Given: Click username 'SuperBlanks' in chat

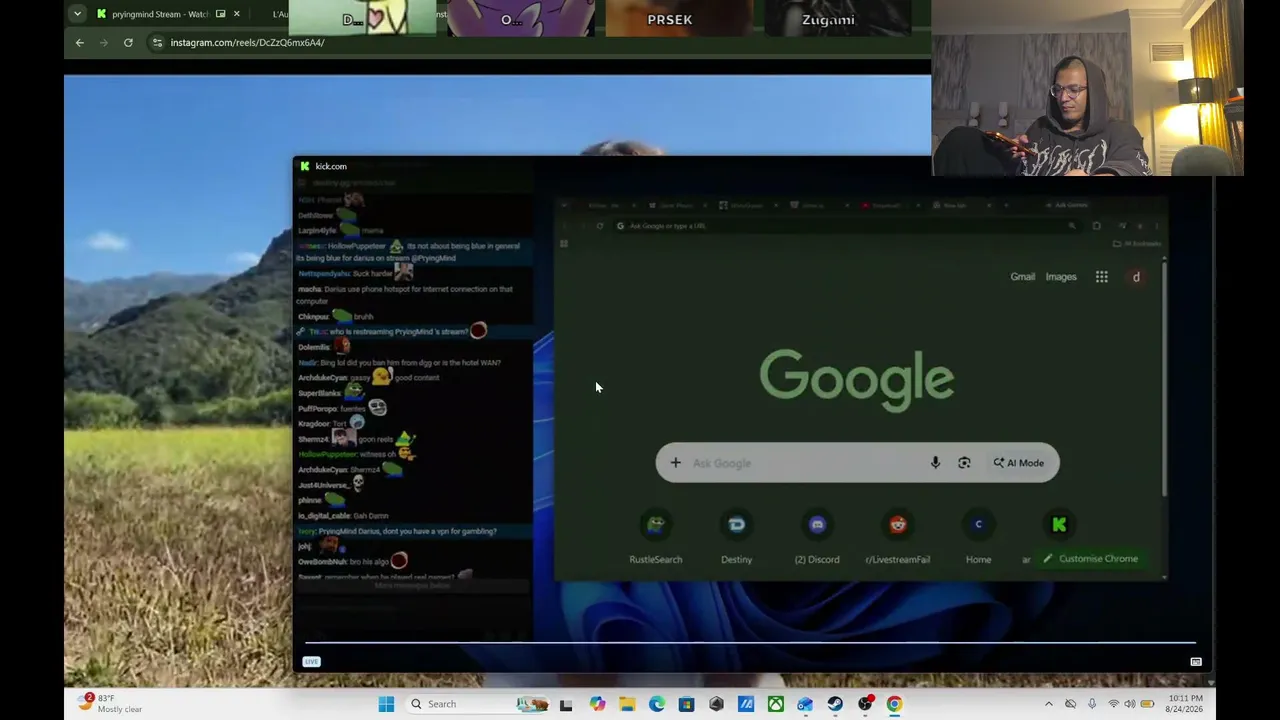Looking at the screenshot, I should [x=320, y=393].
